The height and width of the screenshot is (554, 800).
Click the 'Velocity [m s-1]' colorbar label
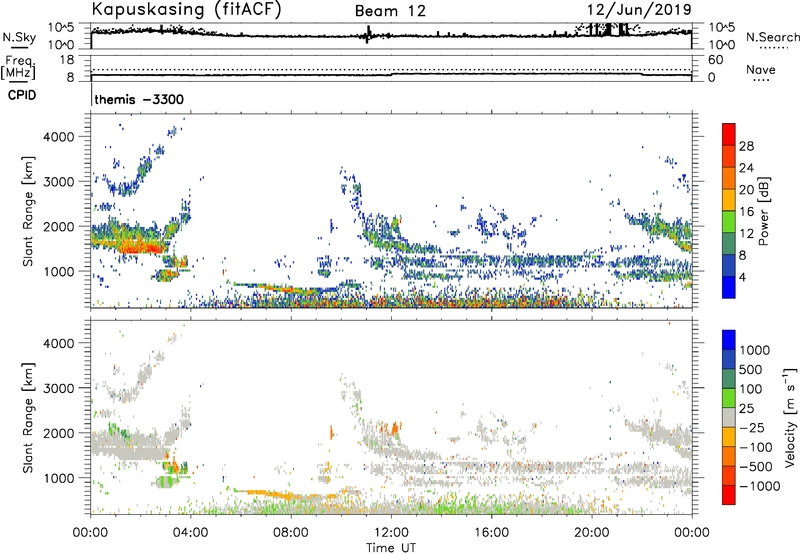point(790,417)
